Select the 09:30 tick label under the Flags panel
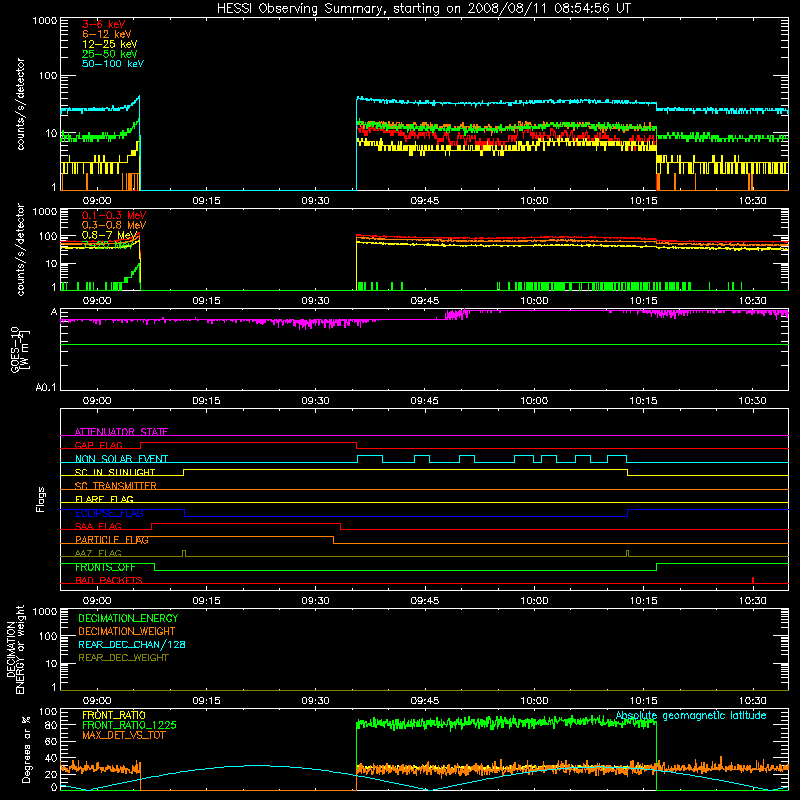 (x=316, y=601)
